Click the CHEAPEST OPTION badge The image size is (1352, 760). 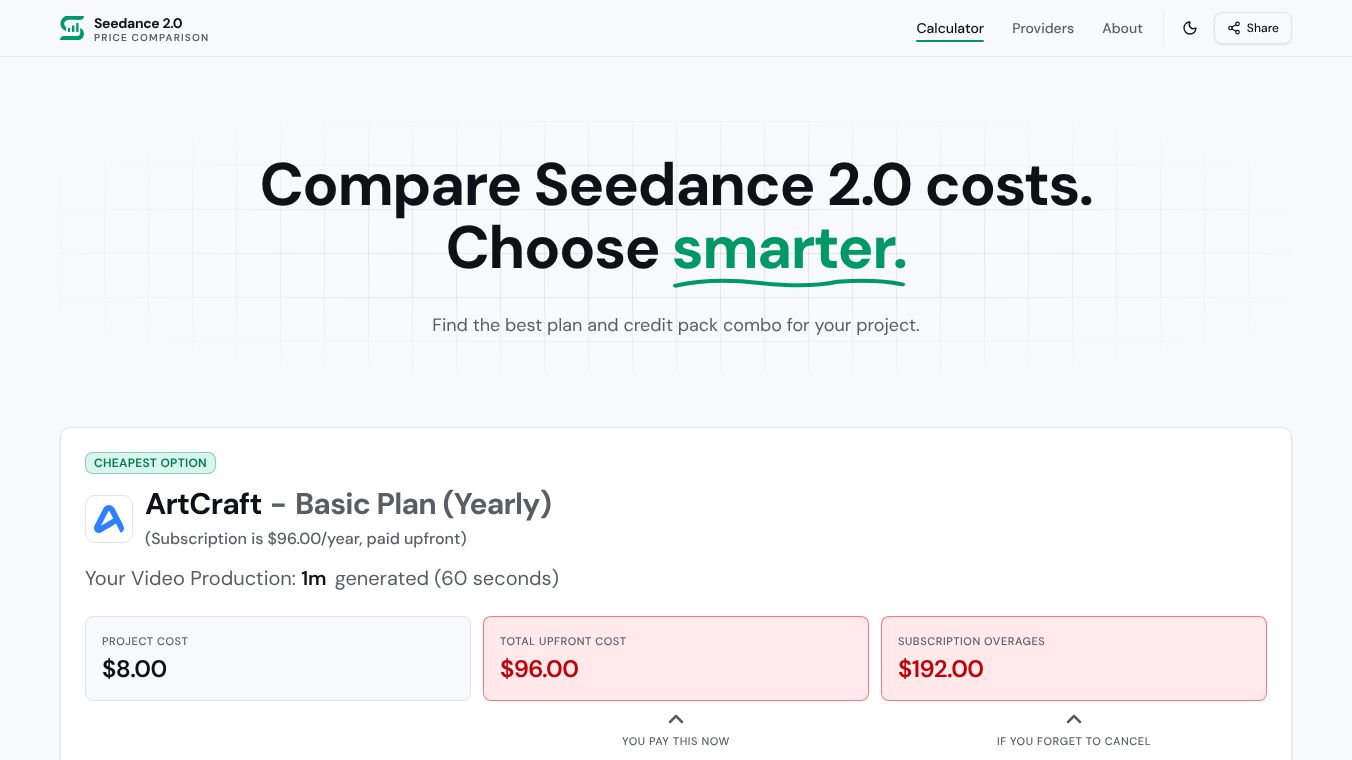[x=150, y=462]
